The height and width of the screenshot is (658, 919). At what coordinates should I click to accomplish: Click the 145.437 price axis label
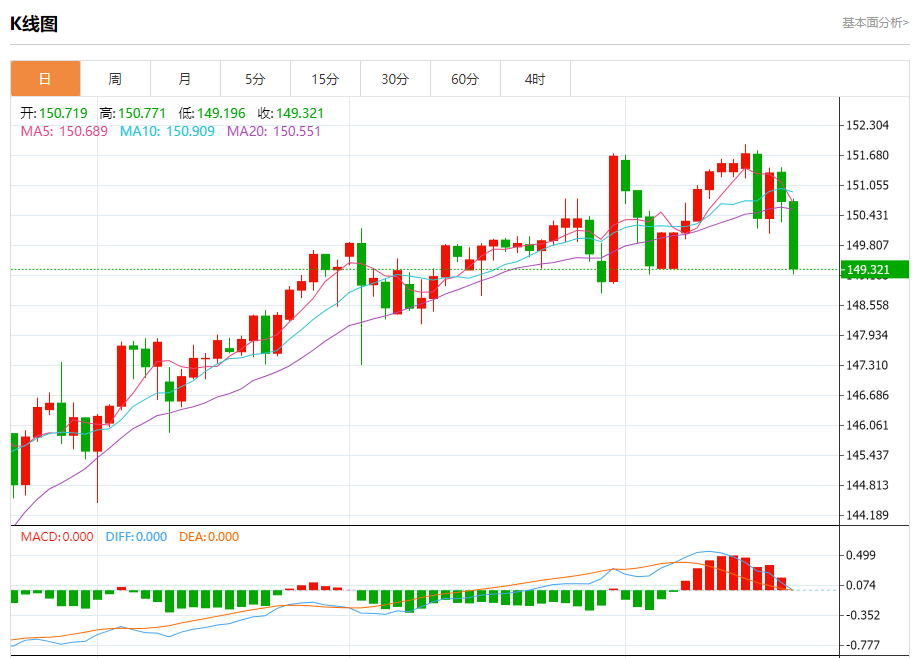(x=867, y=455)
